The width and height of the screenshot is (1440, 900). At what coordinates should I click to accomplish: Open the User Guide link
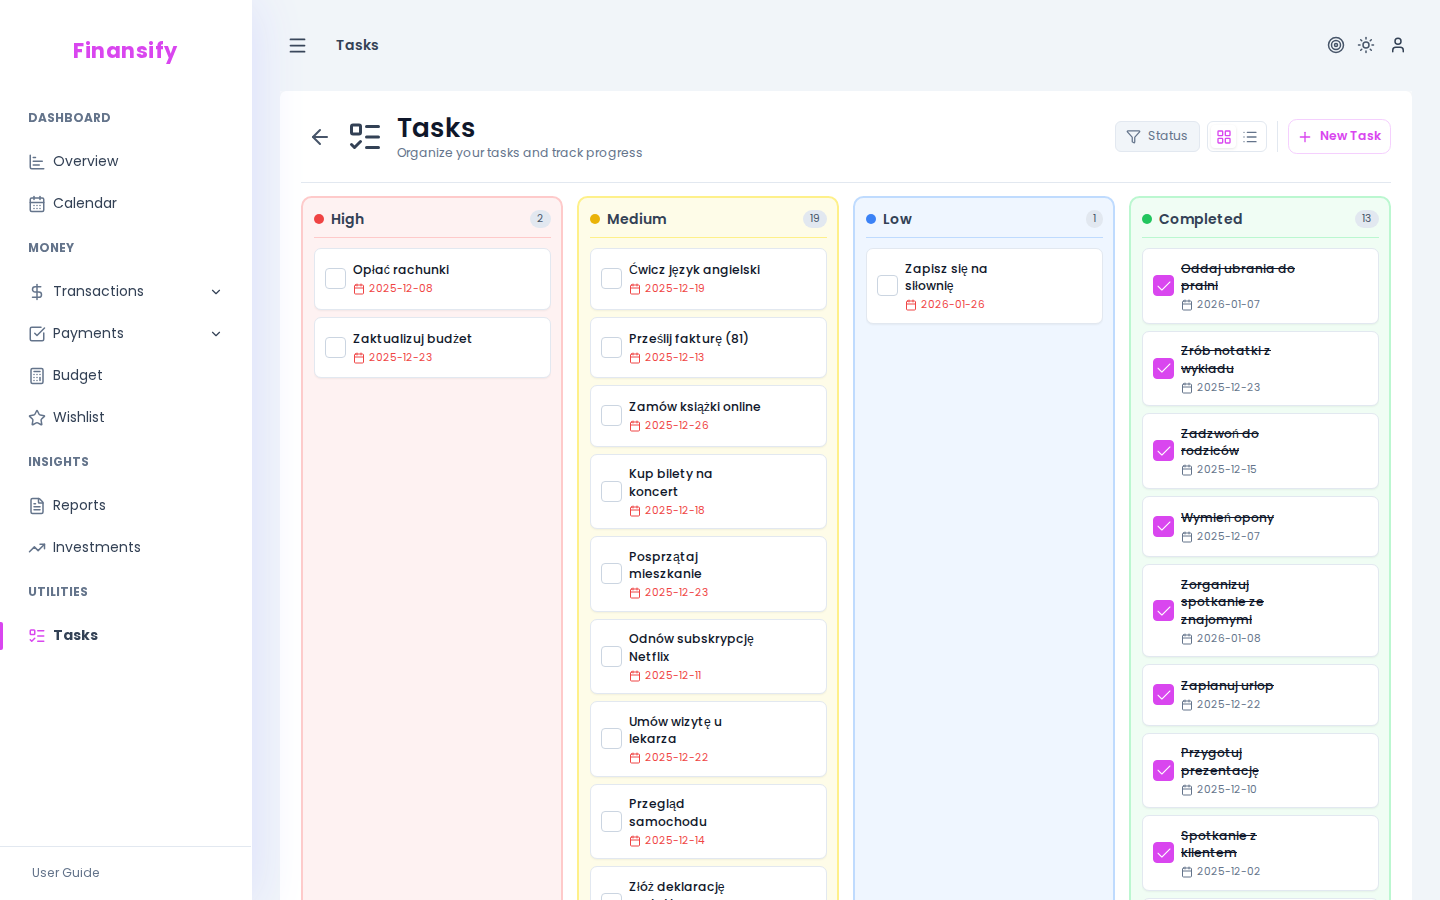pyautogui.click(x=65, y=873)
